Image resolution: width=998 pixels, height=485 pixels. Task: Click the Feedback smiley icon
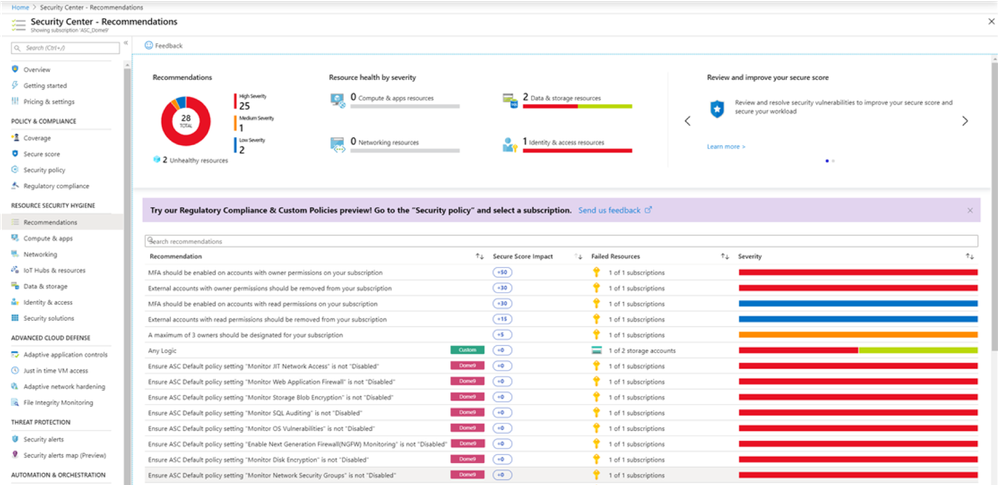coord(149,46)
